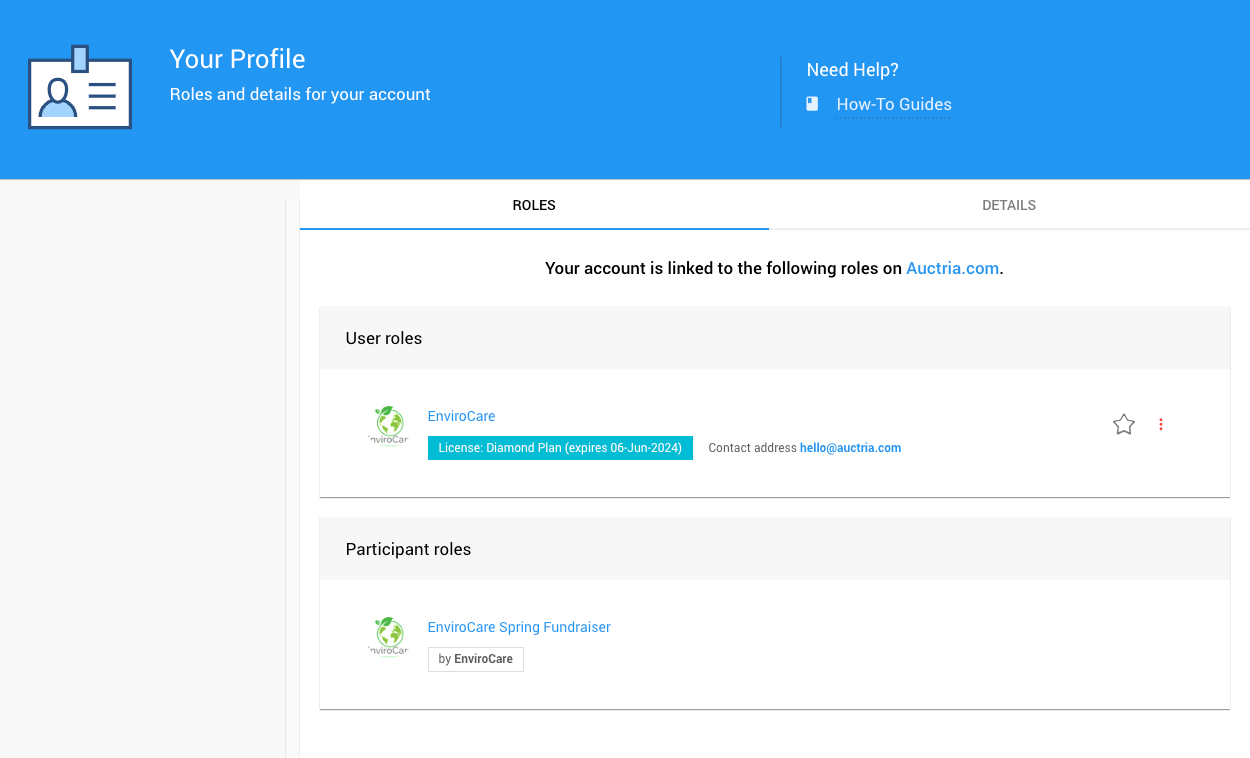
Task: Follow the Auctria.com link
Action: click(x=952, y=268)
